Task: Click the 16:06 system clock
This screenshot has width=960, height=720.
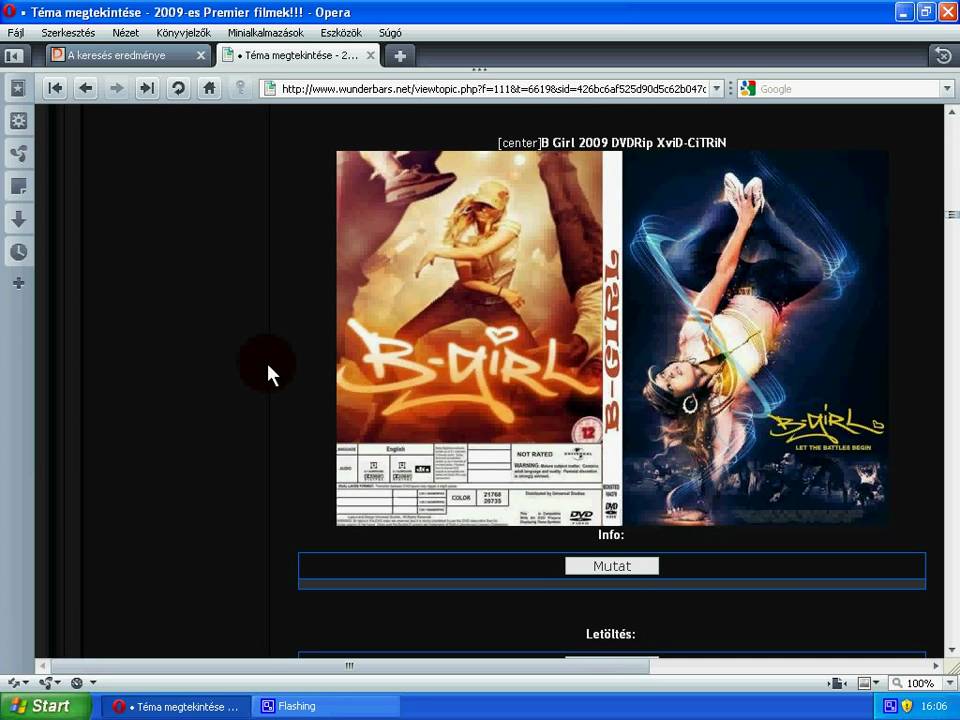Action: click(x=934, y=706)
